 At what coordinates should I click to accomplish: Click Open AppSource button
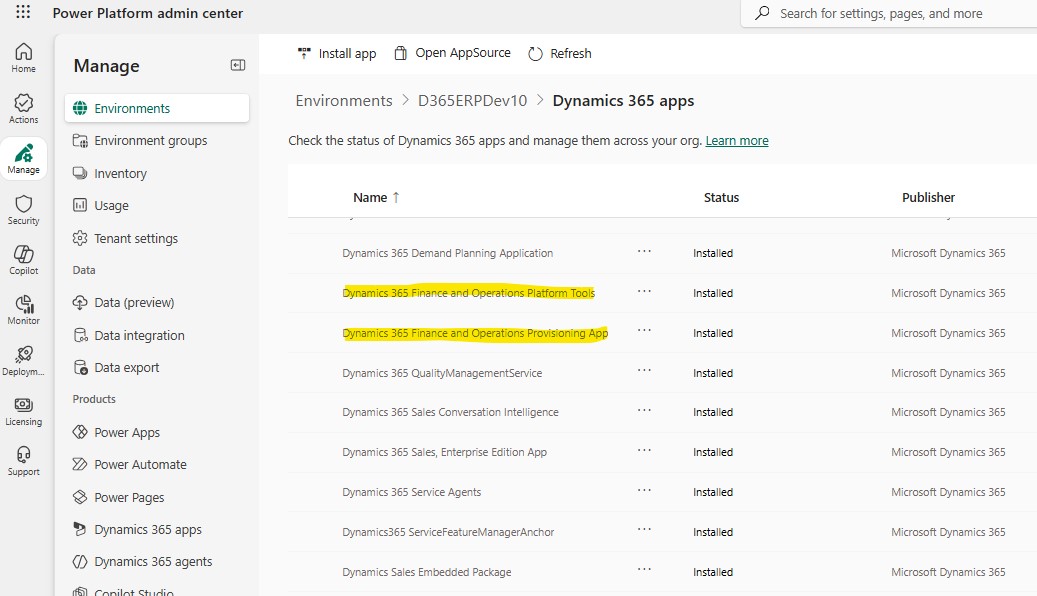[x=452, y=53]
